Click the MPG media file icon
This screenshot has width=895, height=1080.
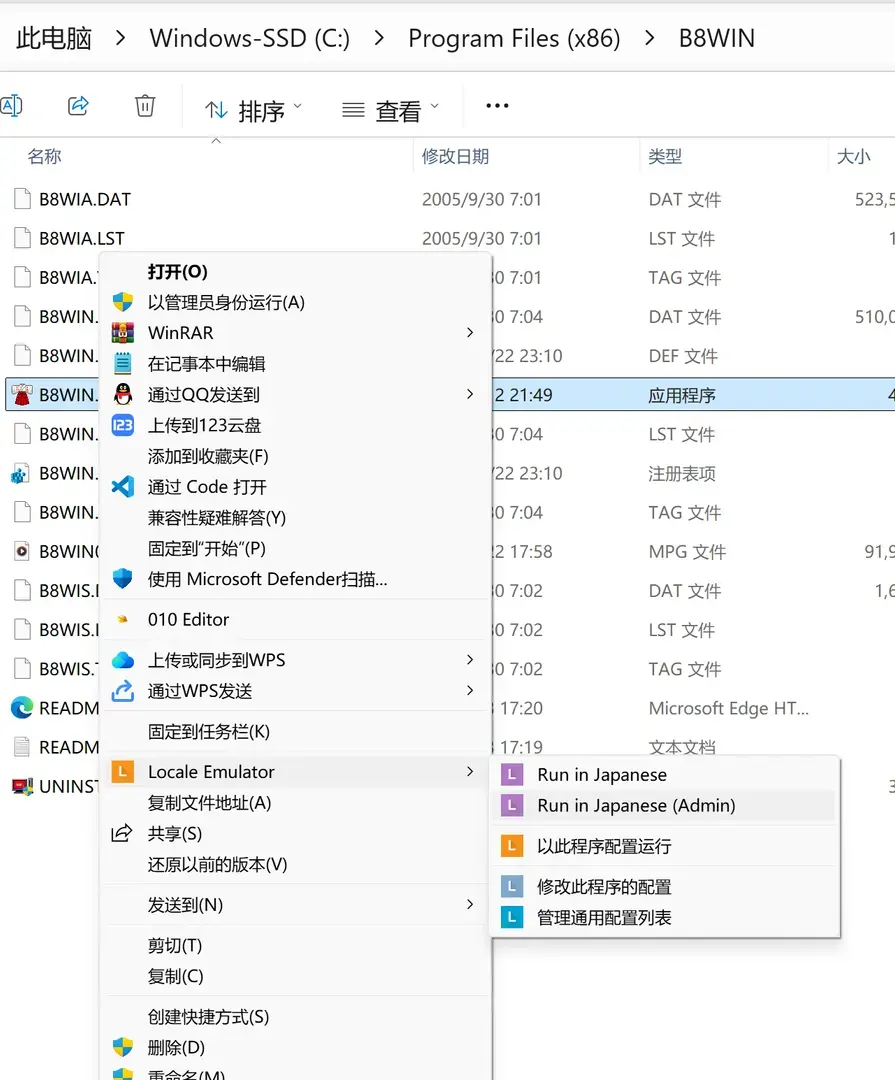[22, 551]
